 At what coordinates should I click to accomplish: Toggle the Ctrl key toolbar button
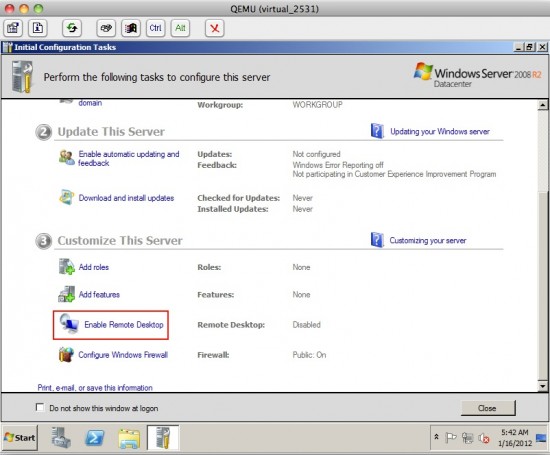(x=155, y=28)
